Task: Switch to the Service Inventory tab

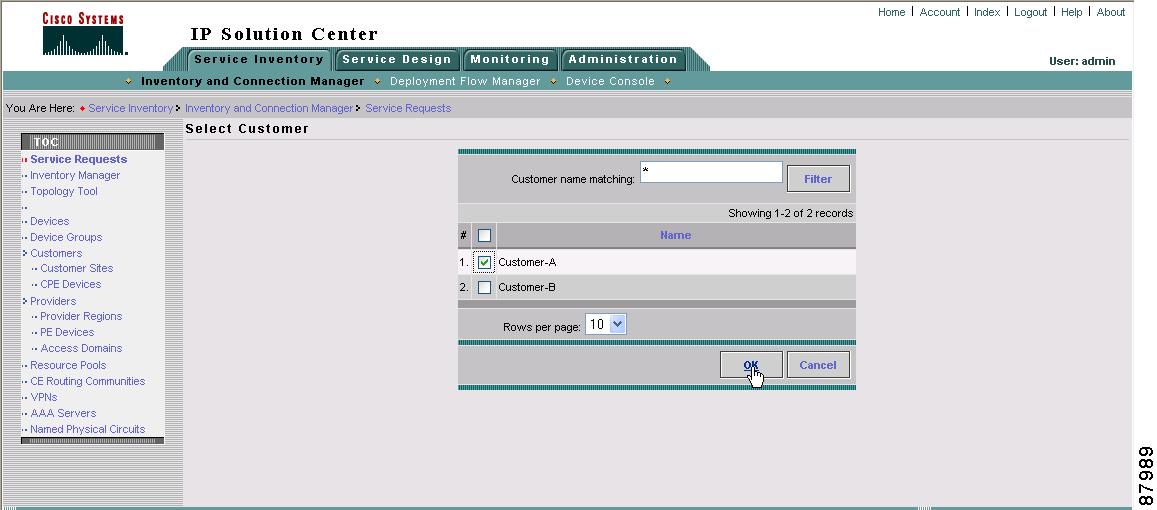Action: click(x=259, y=59)
